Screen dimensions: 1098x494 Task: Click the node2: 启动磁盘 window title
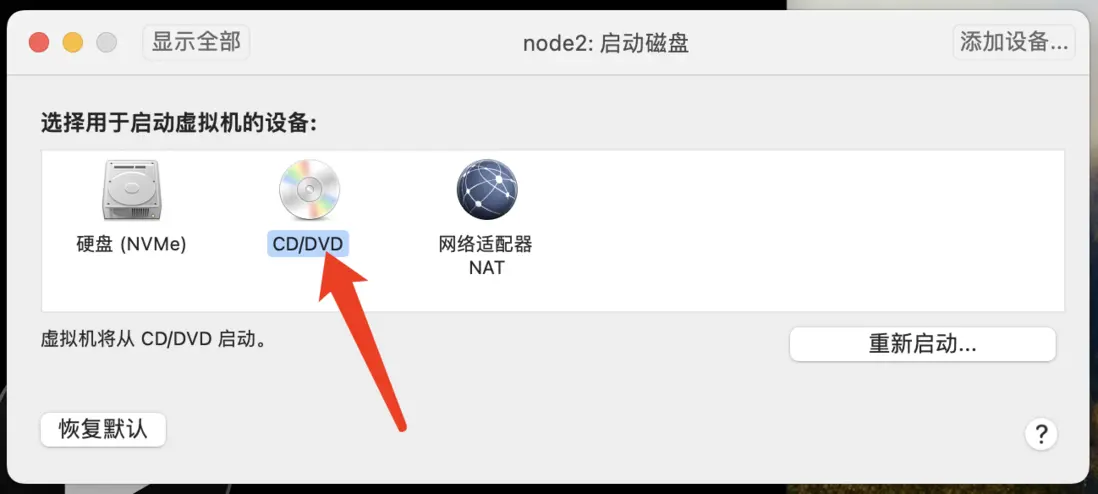pyautogui.click(x=606, y=43)
